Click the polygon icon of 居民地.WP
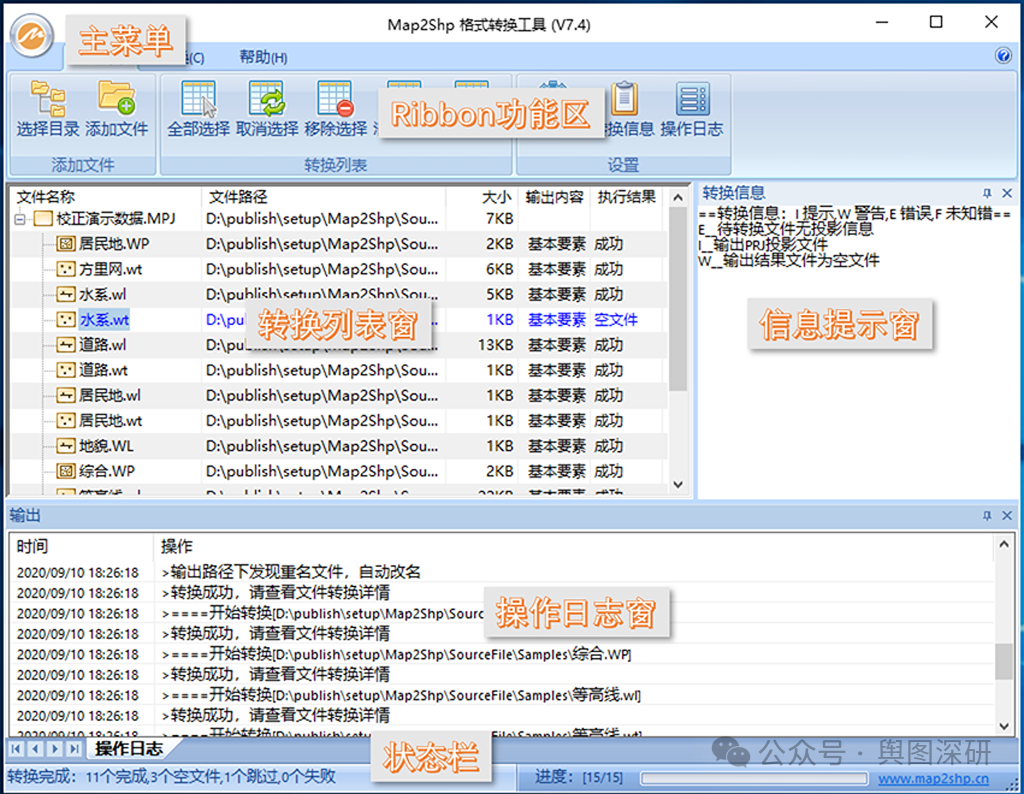 pos(65,244)
